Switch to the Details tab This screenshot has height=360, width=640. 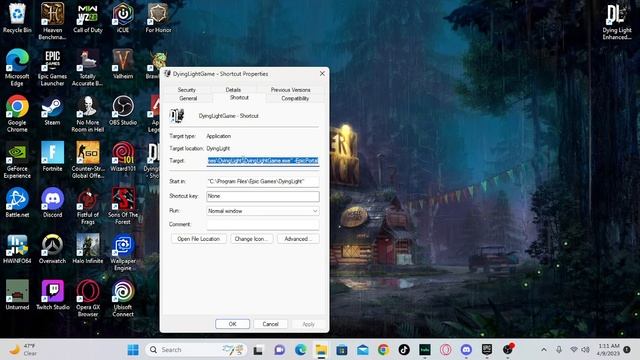tap(233, 90)
